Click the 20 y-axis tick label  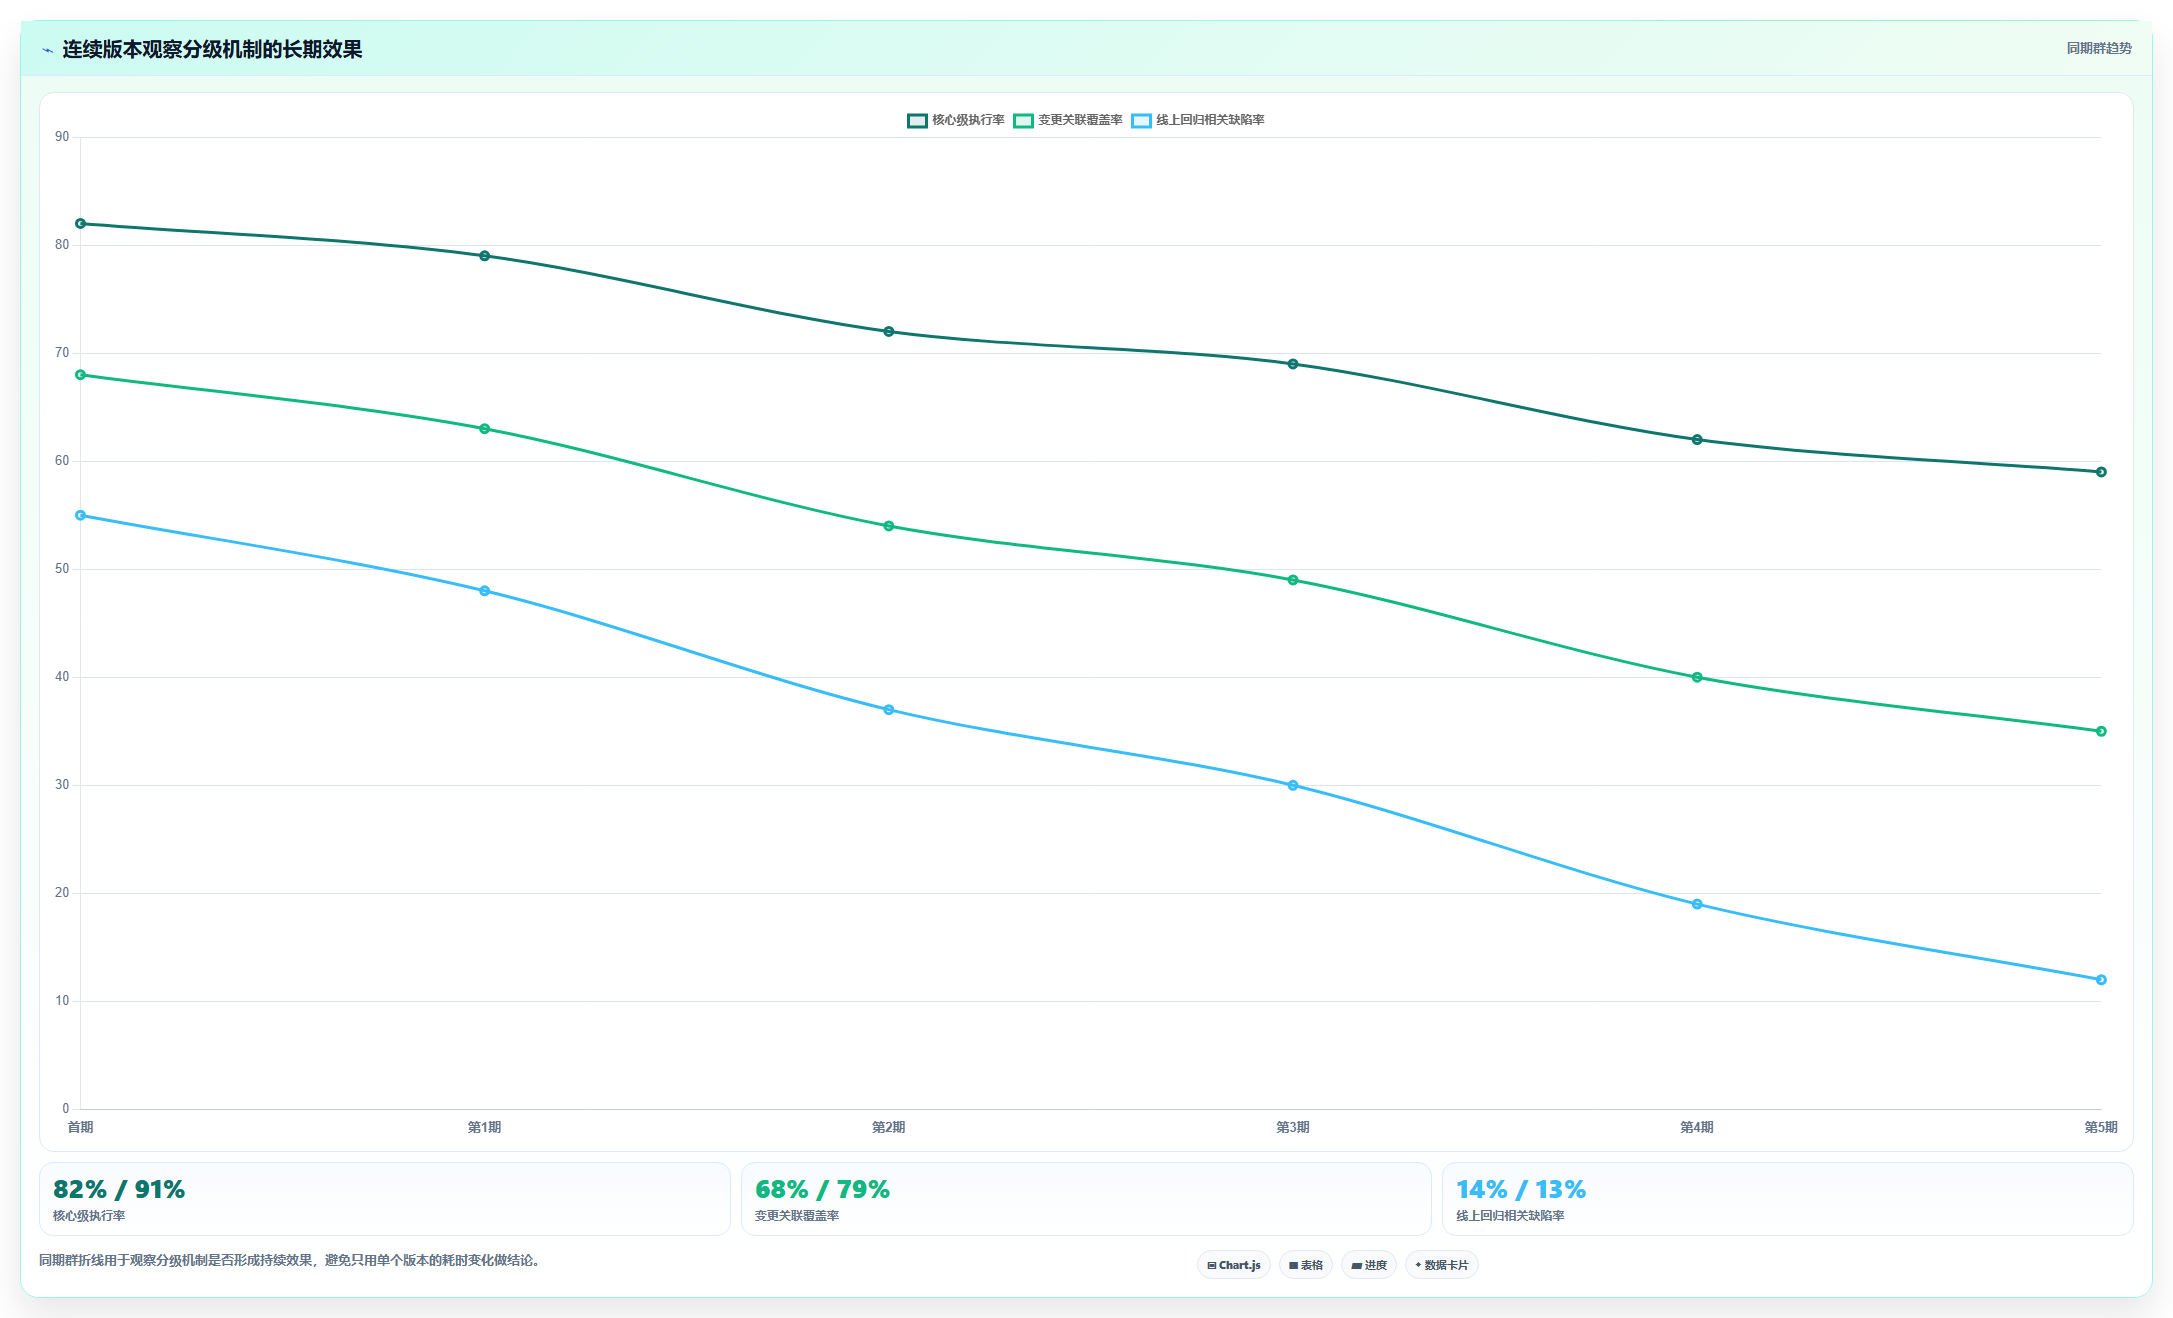tap(62, 893)
